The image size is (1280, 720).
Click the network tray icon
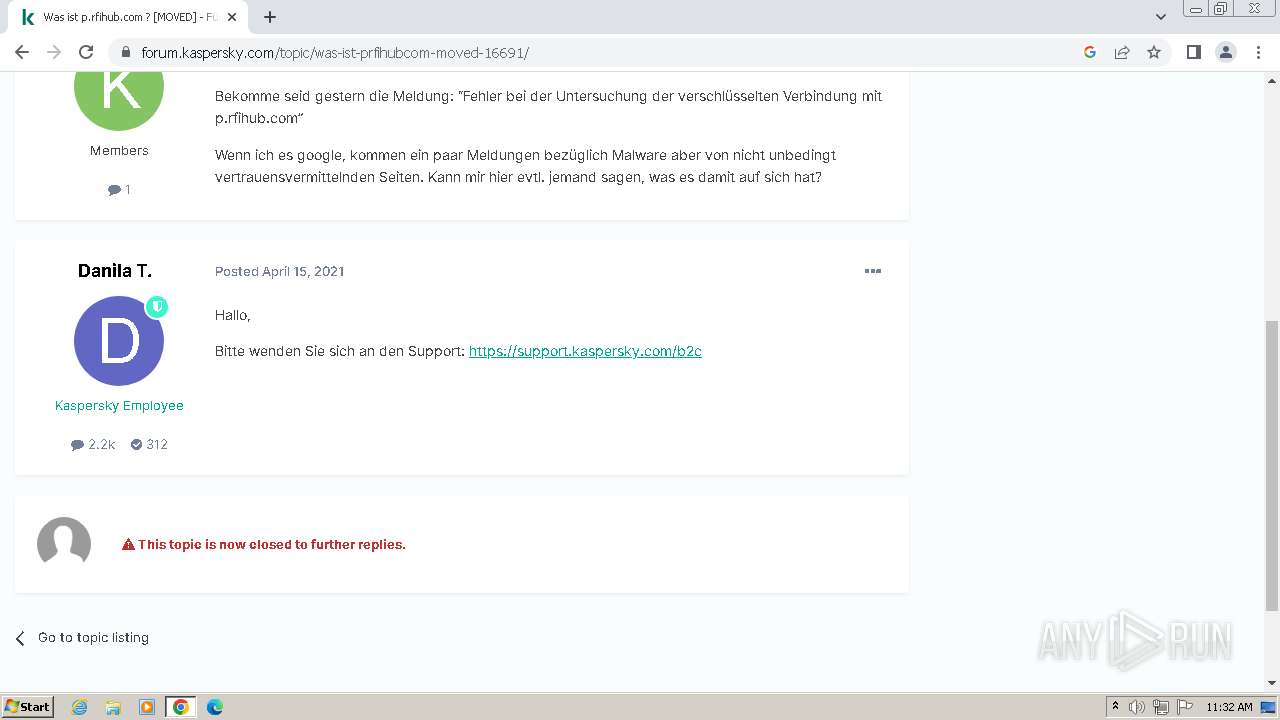1161,707
